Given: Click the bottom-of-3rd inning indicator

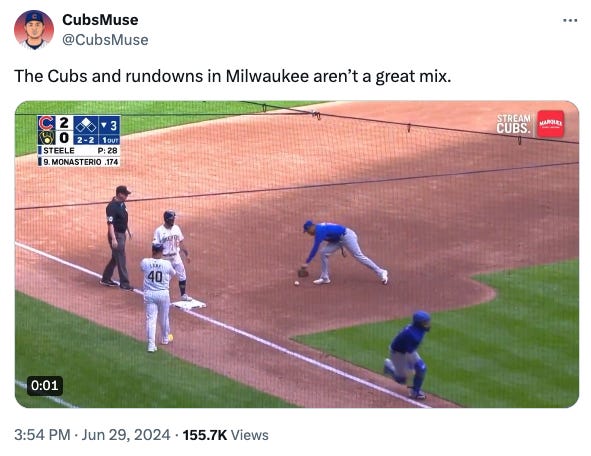Looking at the screenshot, I should point(109,125).
